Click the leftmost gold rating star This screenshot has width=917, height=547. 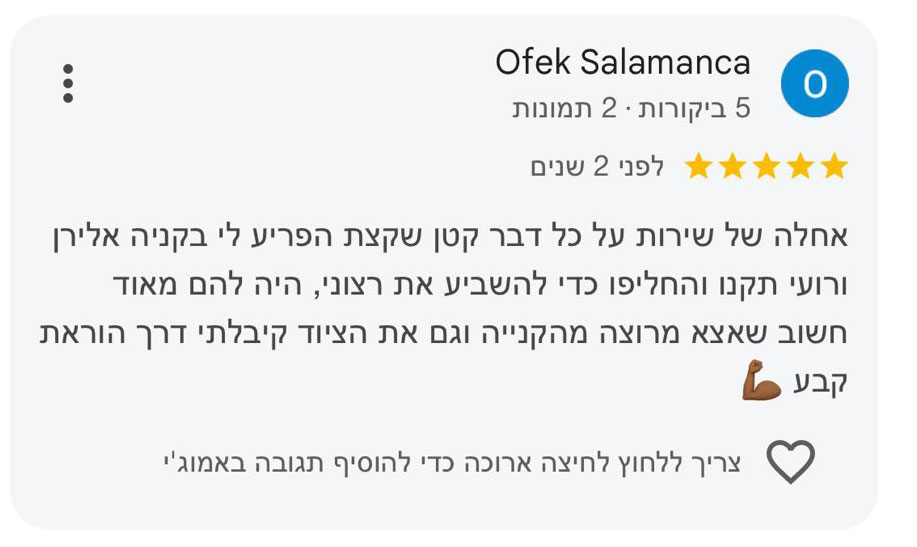(x=698, y=166)
